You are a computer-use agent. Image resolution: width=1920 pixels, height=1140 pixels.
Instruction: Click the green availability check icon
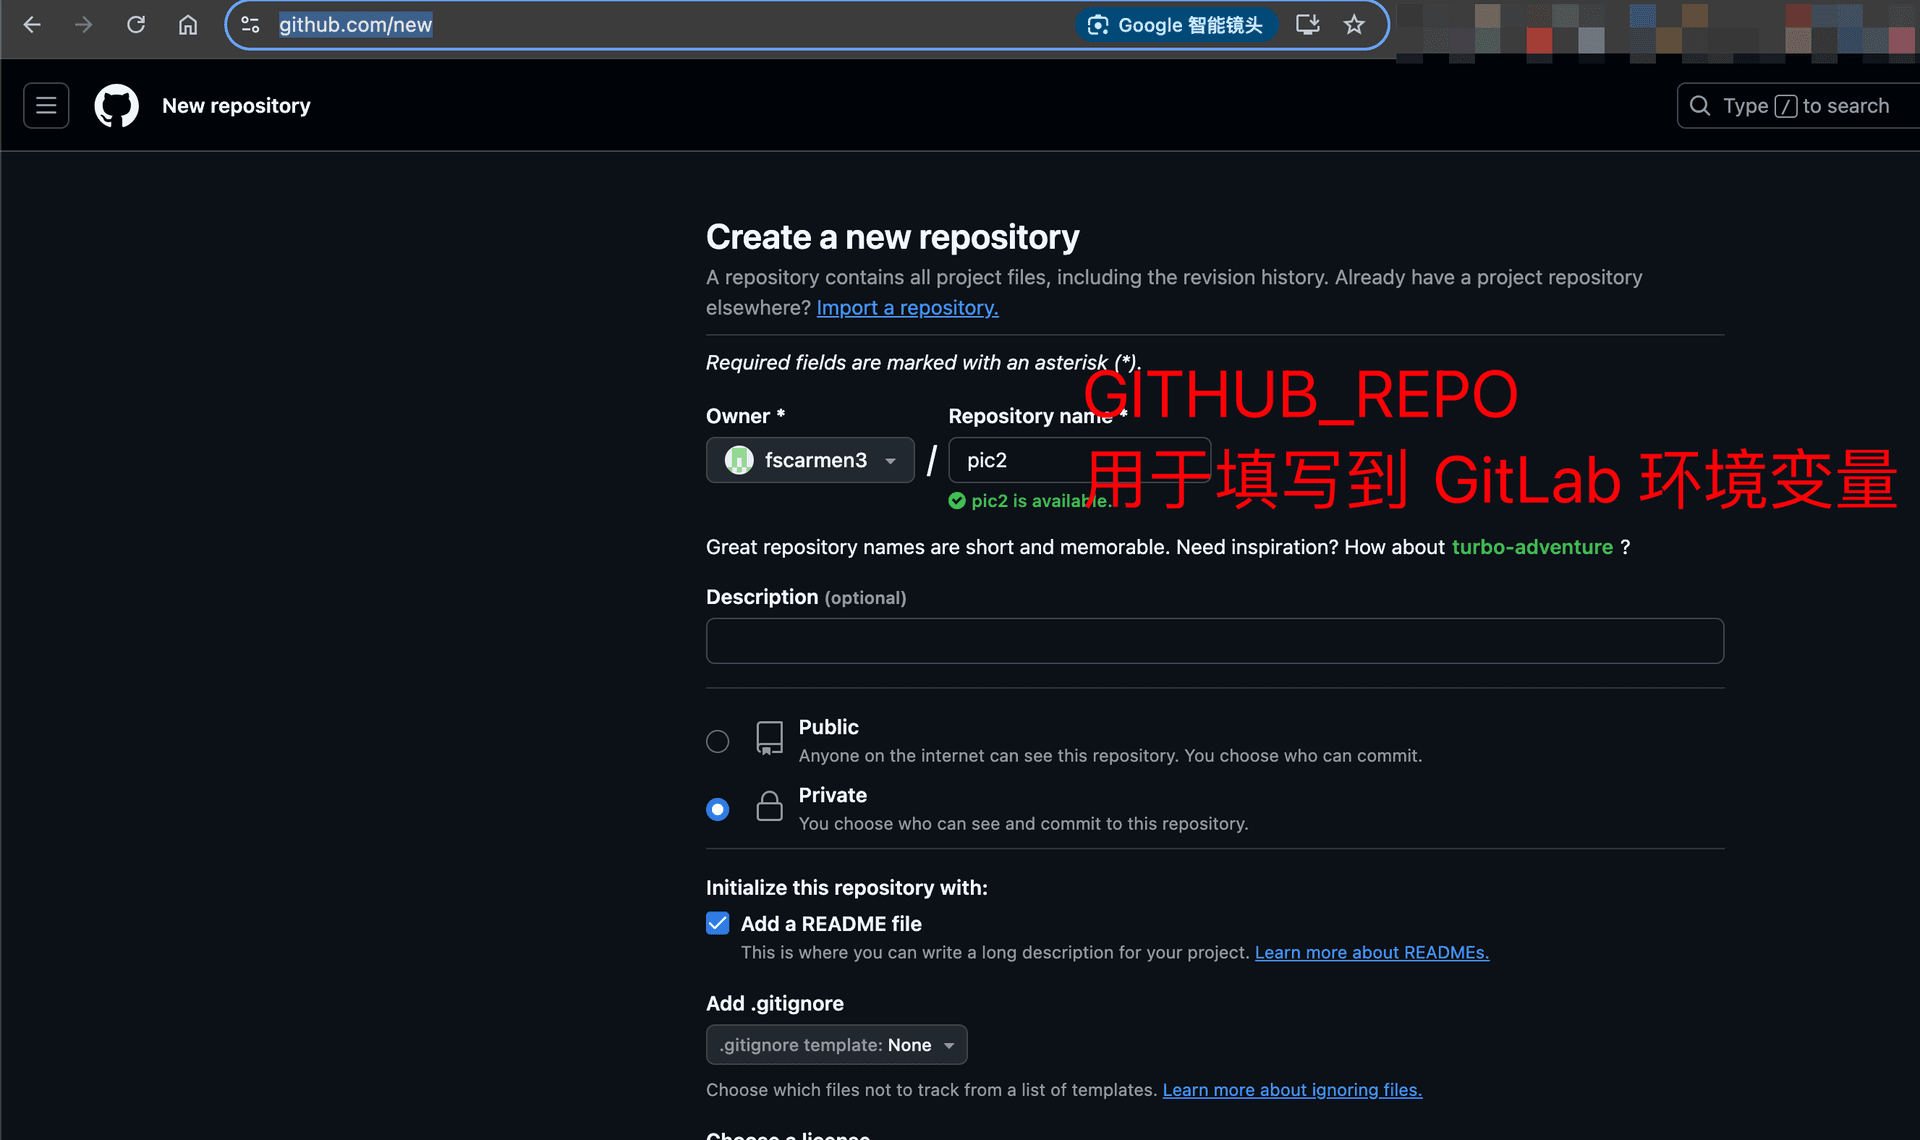[x=957, y=501]
